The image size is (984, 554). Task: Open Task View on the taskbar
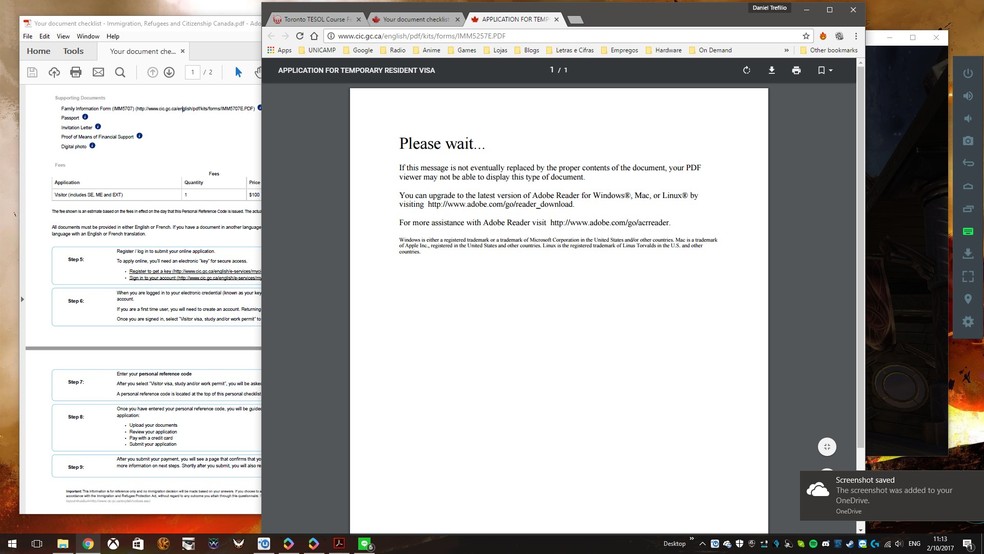37,543
